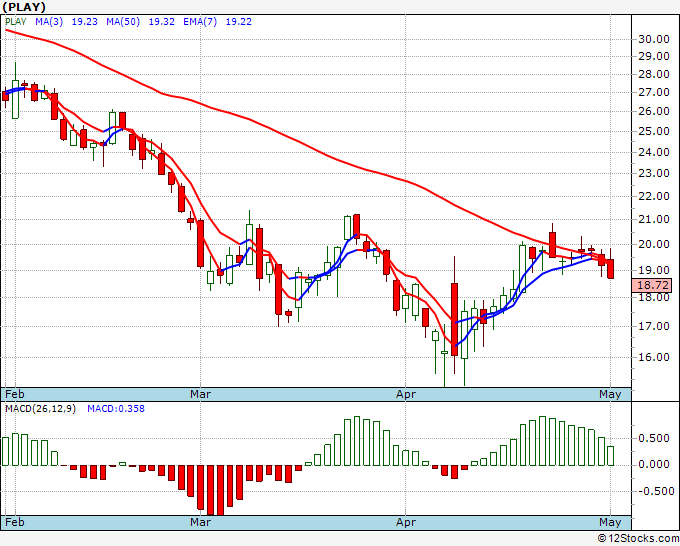
Task: Click the (PLAY) chart title
Action: click(x=24, y=7)
